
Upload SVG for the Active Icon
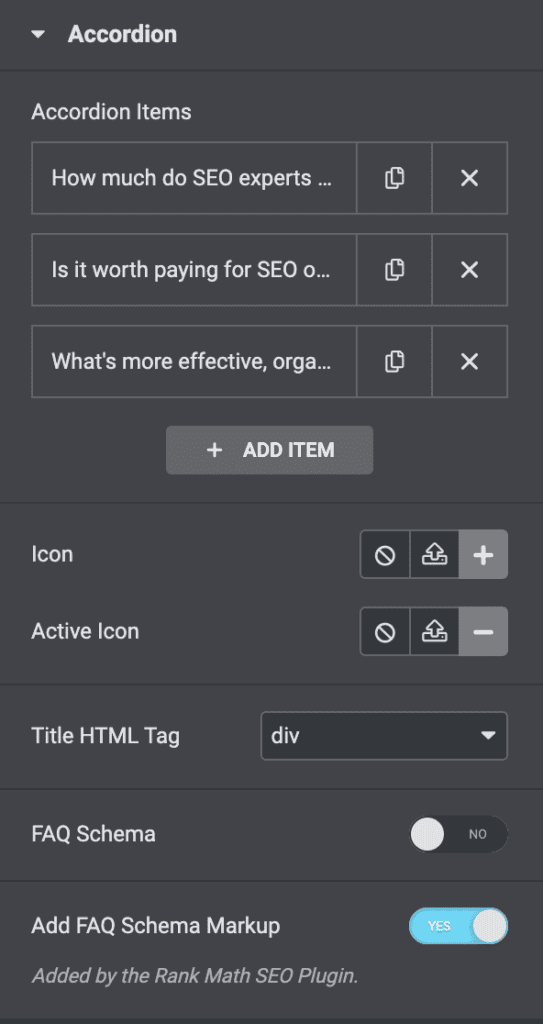pos(434,632)
